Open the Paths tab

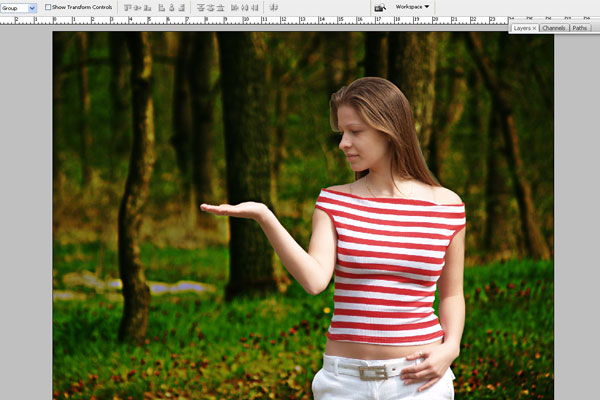[580, 28]
